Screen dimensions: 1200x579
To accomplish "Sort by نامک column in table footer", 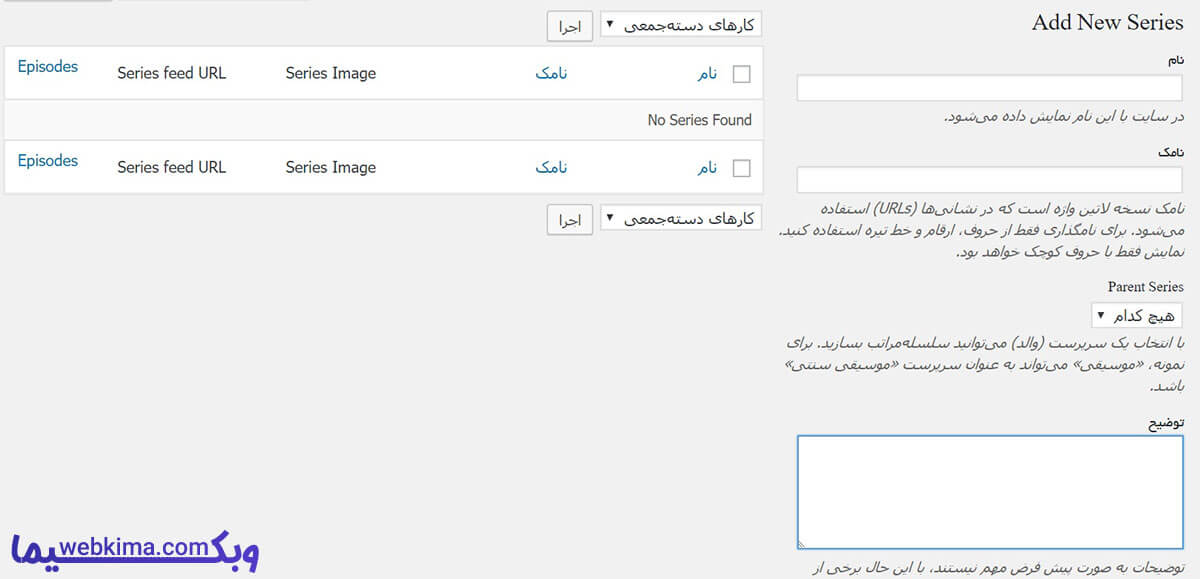I will [x=551, y=167].
